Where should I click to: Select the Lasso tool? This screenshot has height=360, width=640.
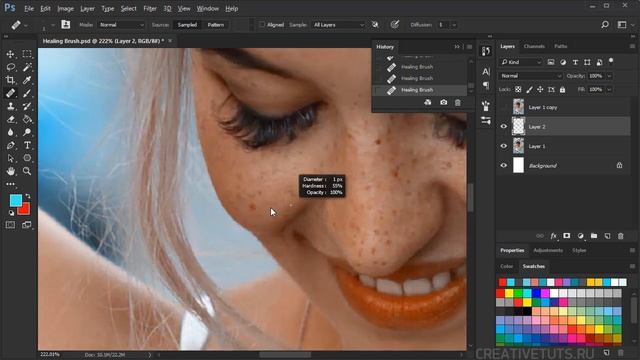pos(11,67)
